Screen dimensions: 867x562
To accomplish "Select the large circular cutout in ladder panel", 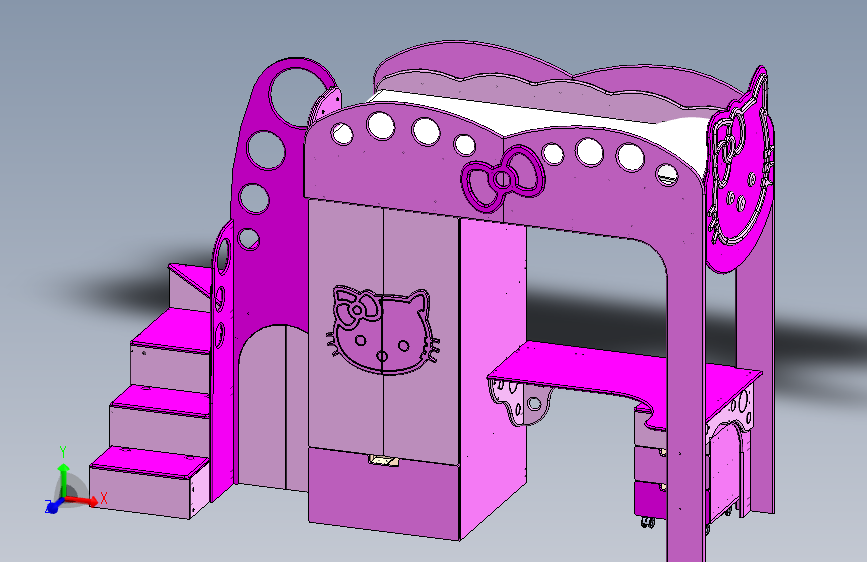I will (297, 95).
